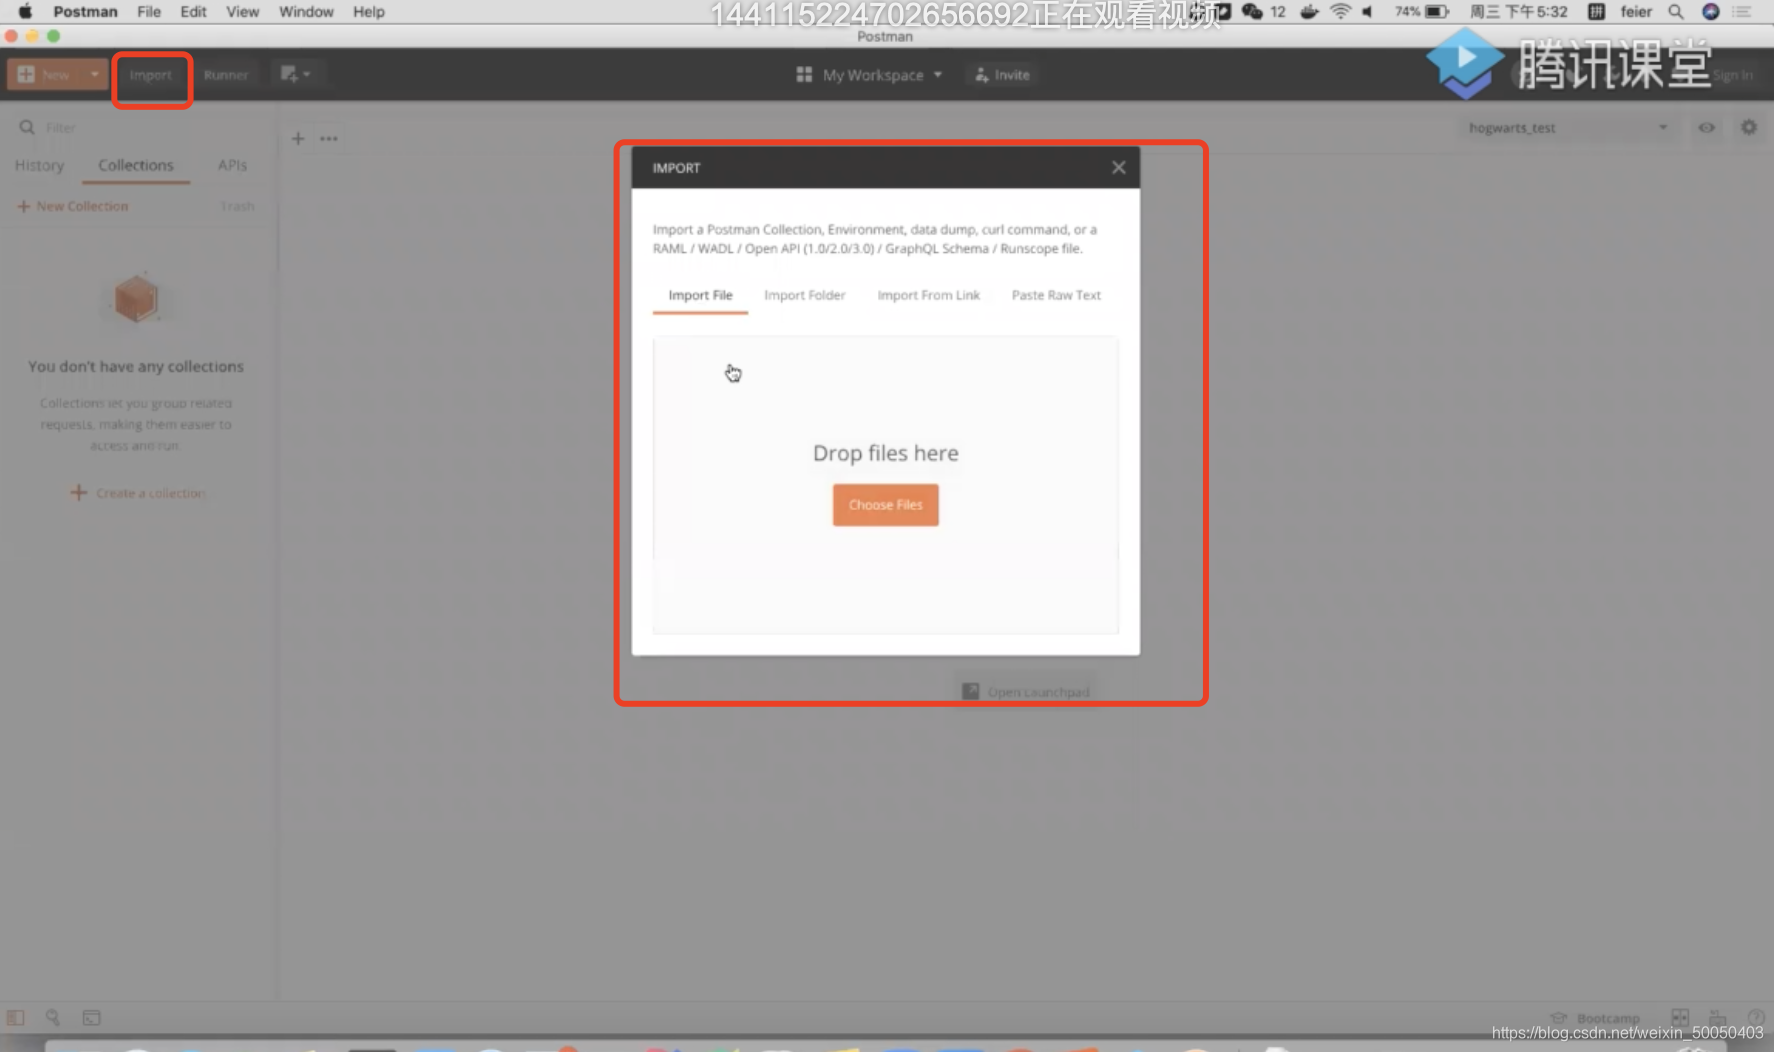The width and height of the screenshot is (1774, 1052).
Task: Open the hogwarts_test environment dropdown
Action: (x=1568, y=127)
